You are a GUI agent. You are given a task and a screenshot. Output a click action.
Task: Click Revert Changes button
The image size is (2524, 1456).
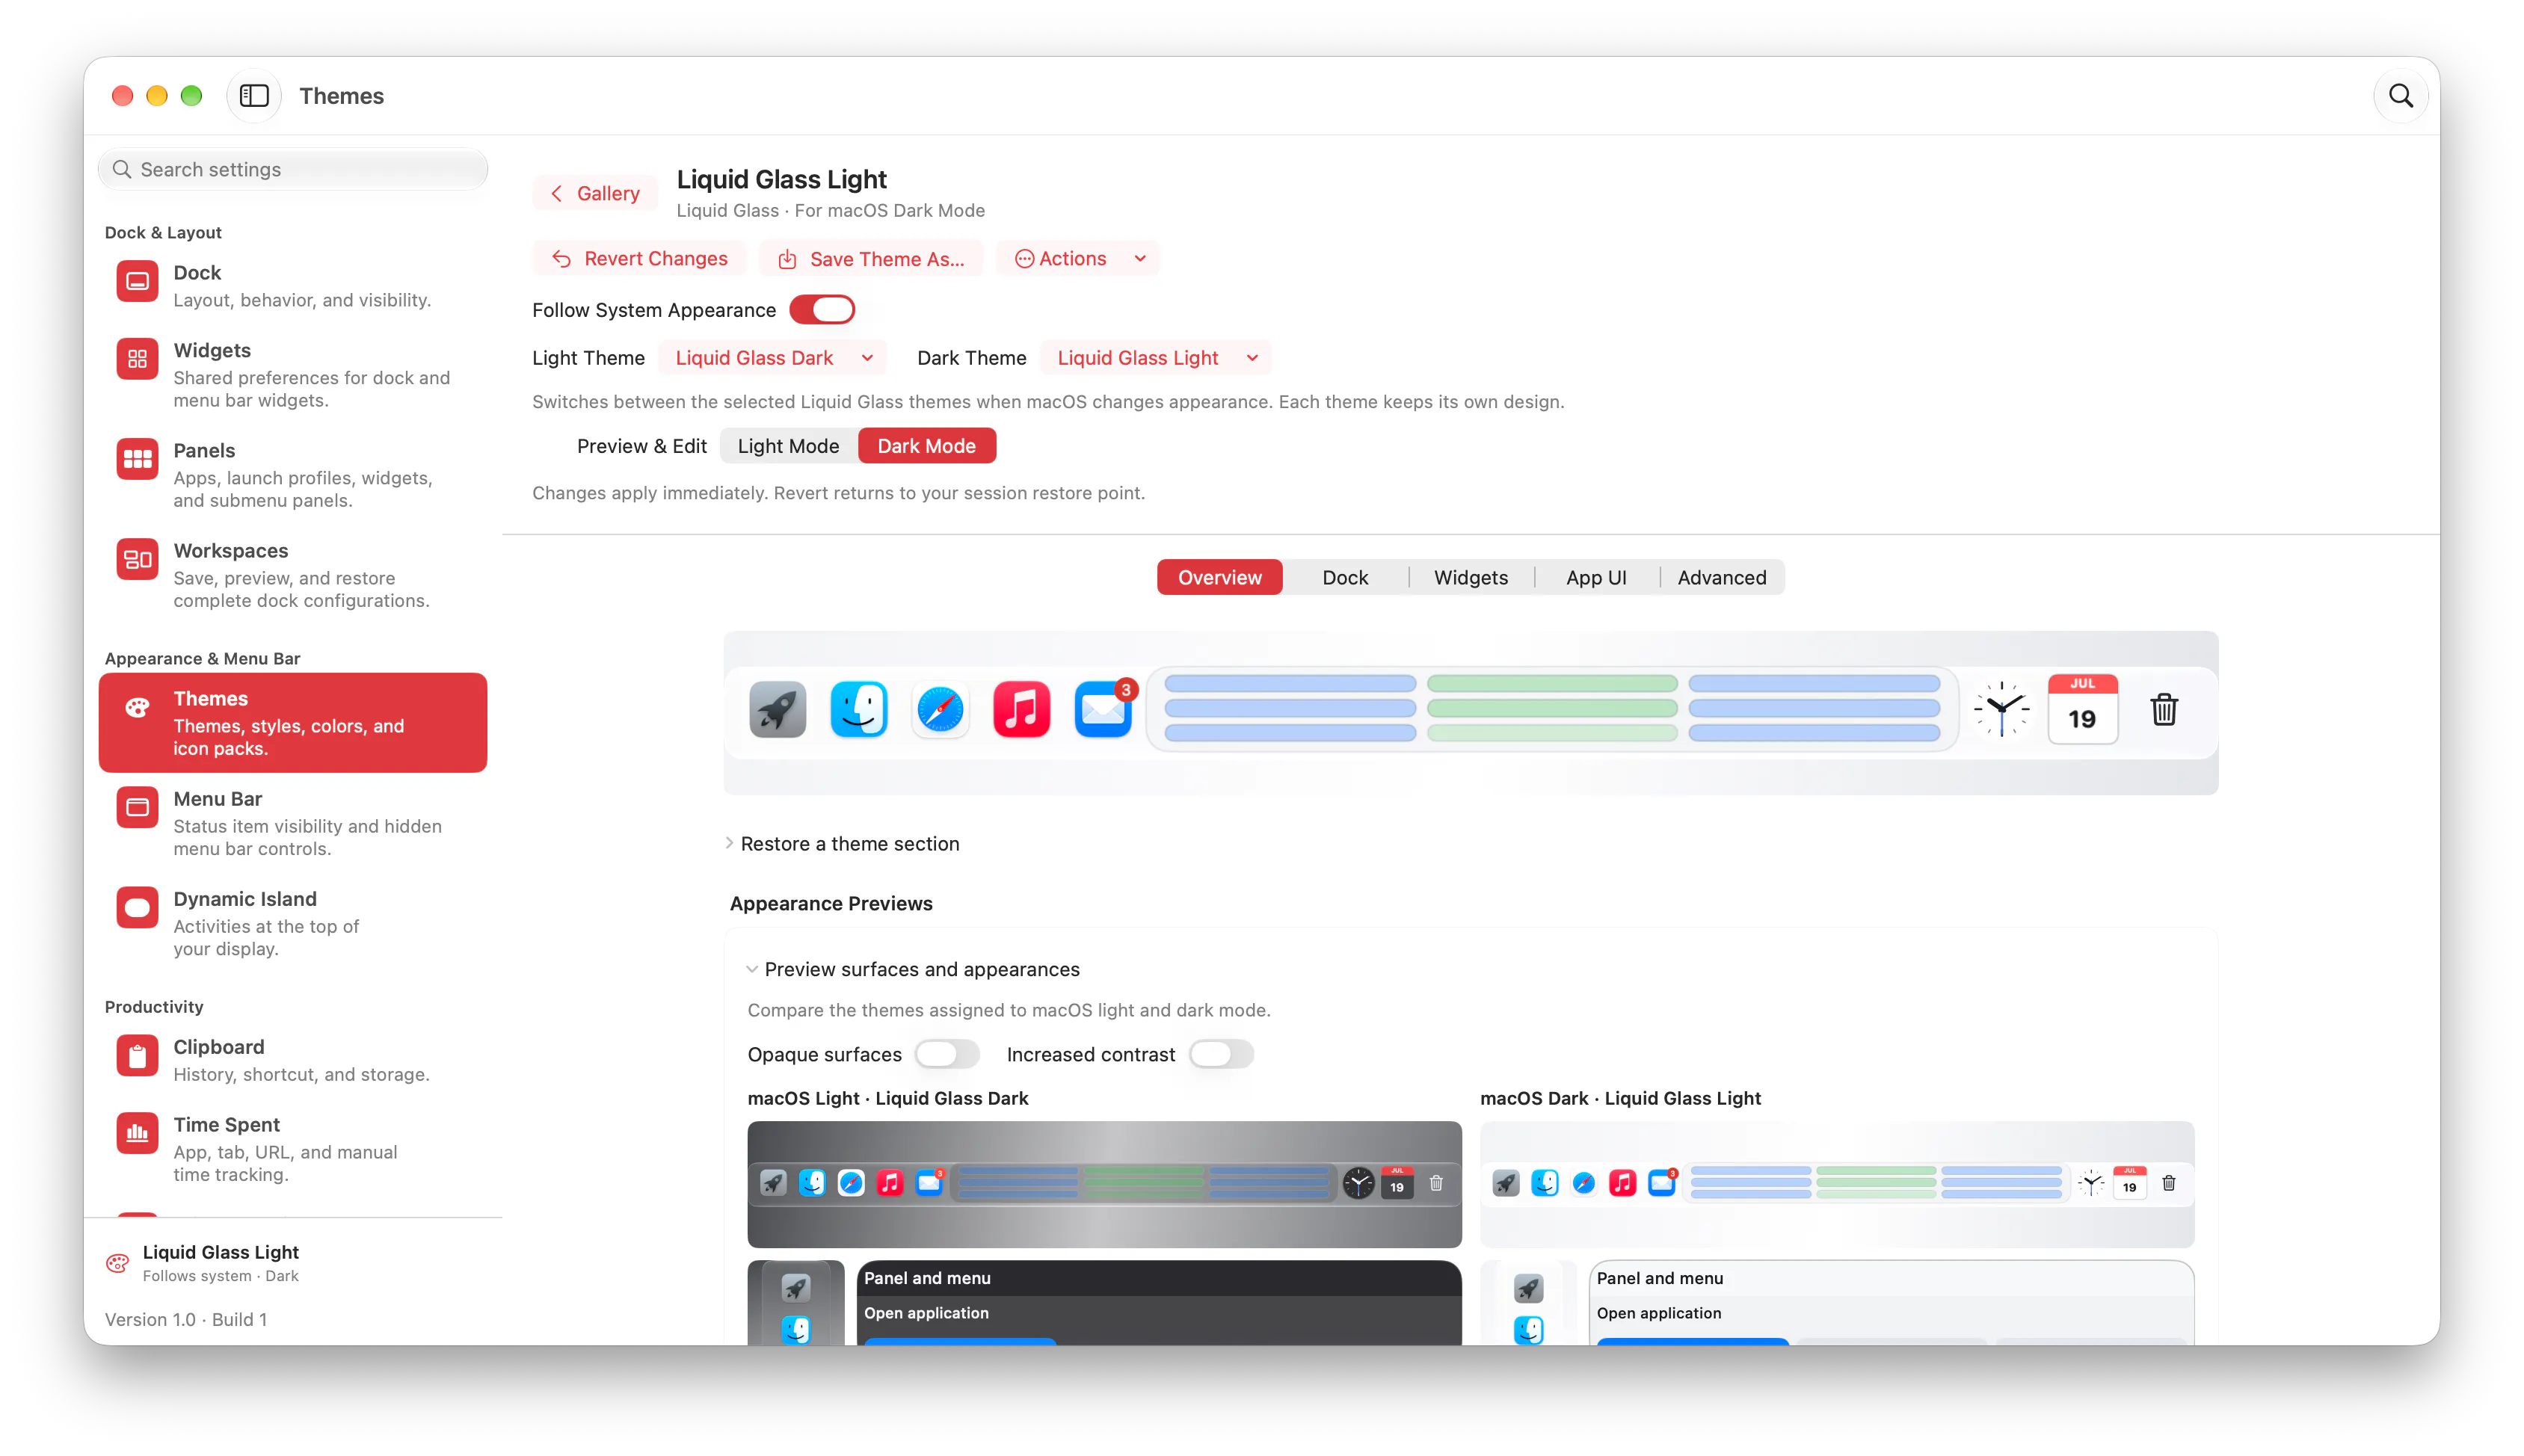[639, 259]
